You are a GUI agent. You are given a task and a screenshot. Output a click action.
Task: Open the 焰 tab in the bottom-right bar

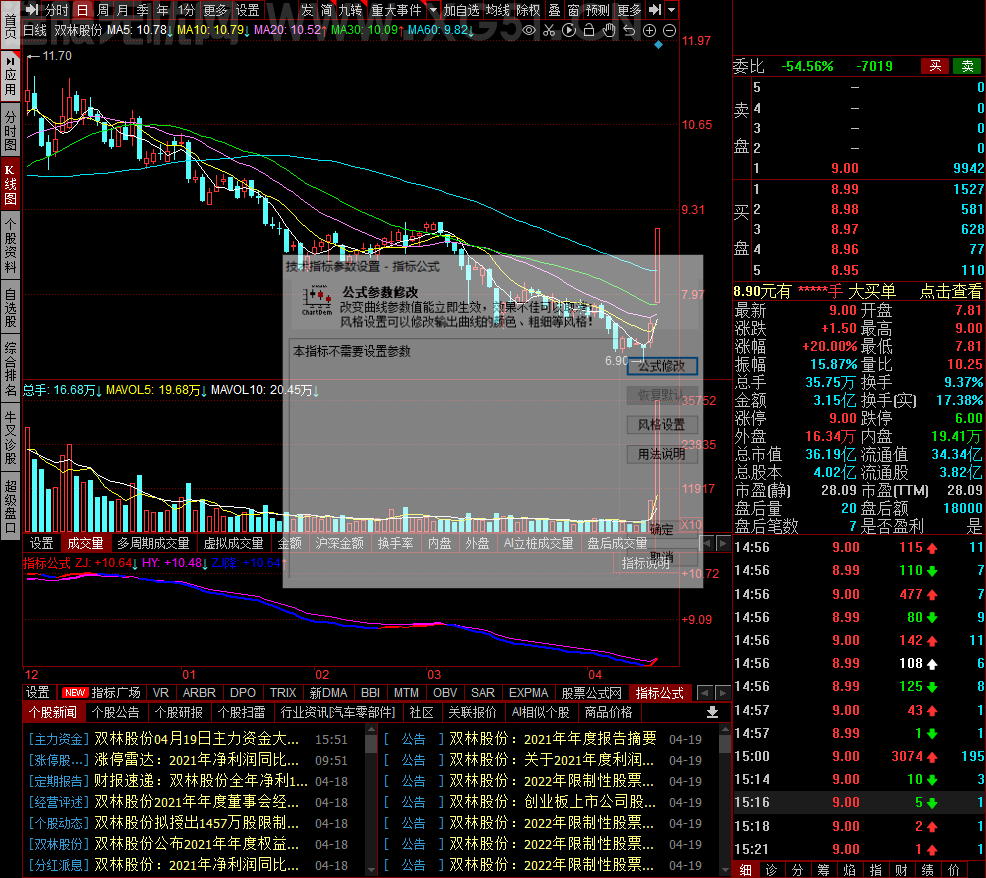850,870
